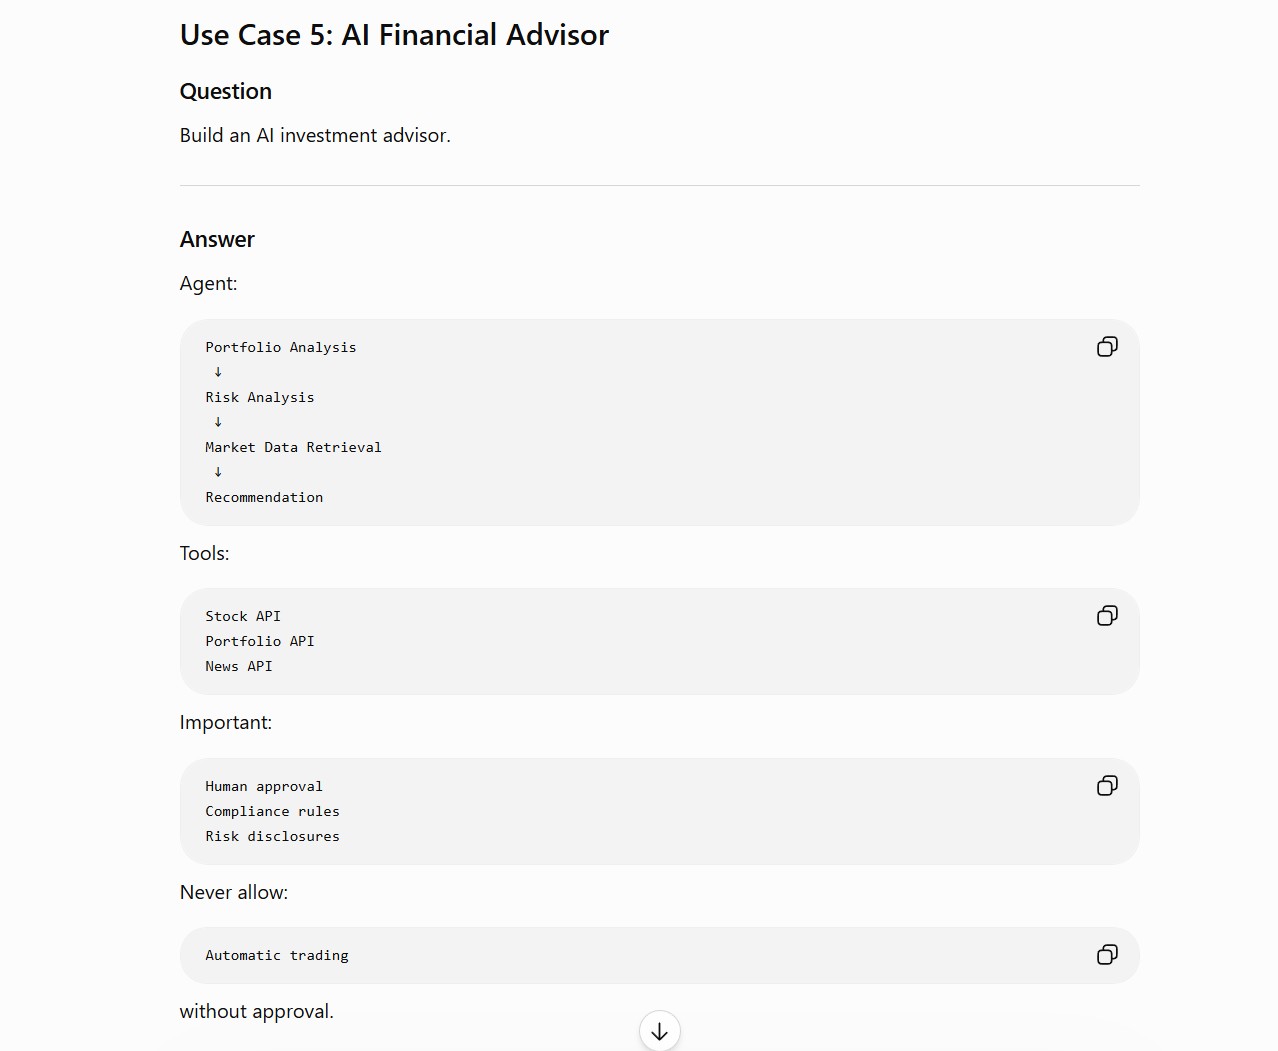Screen dimensions: 1278x1051
Task: Click the 'Stock API' line
Action: (243, 616)
